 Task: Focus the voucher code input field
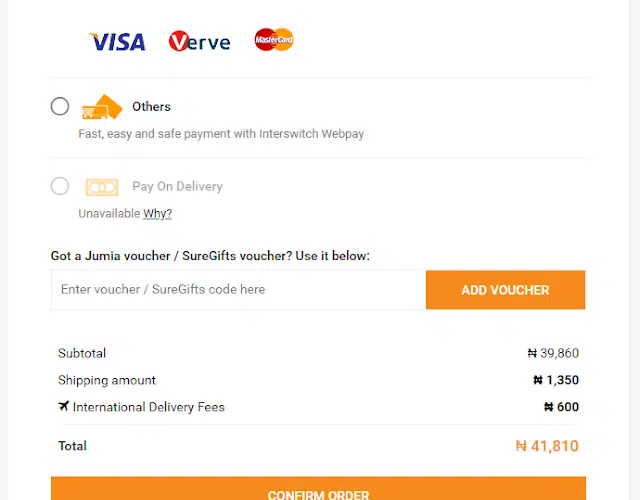tap(238, 290)
